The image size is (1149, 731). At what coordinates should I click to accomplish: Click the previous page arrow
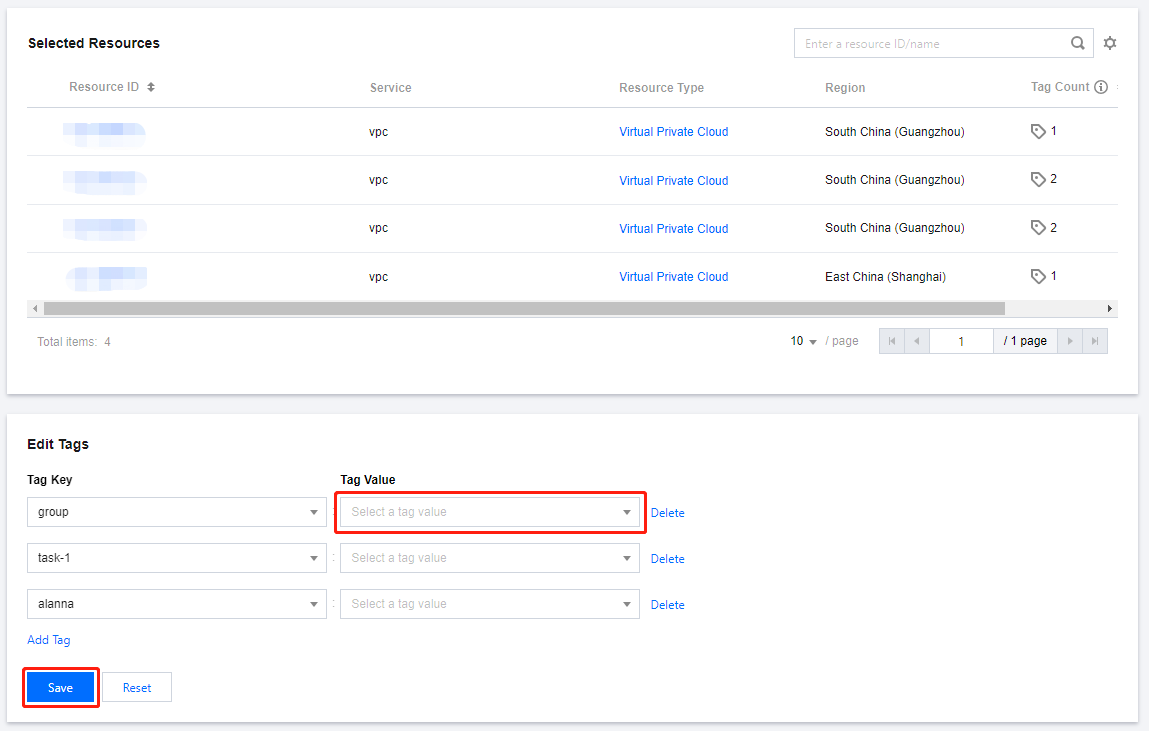click(x=917, y=341)
